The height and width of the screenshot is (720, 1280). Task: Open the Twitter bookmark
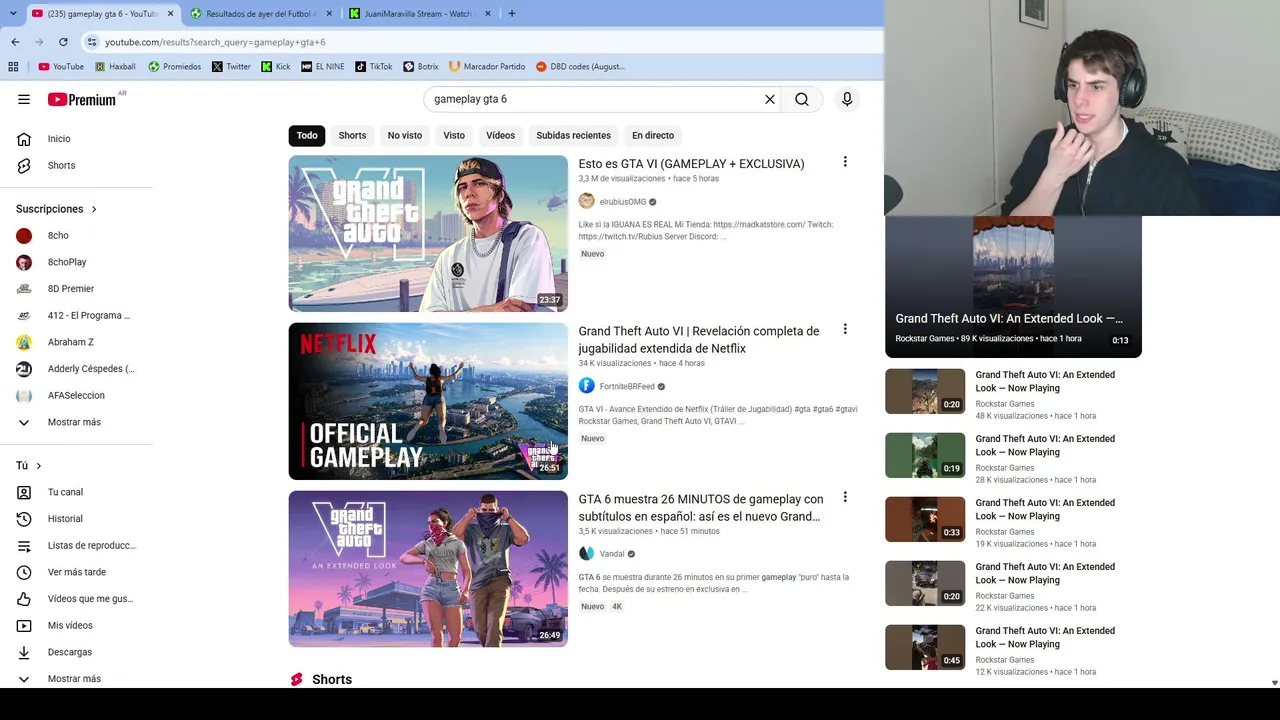(x=231, y=67)
